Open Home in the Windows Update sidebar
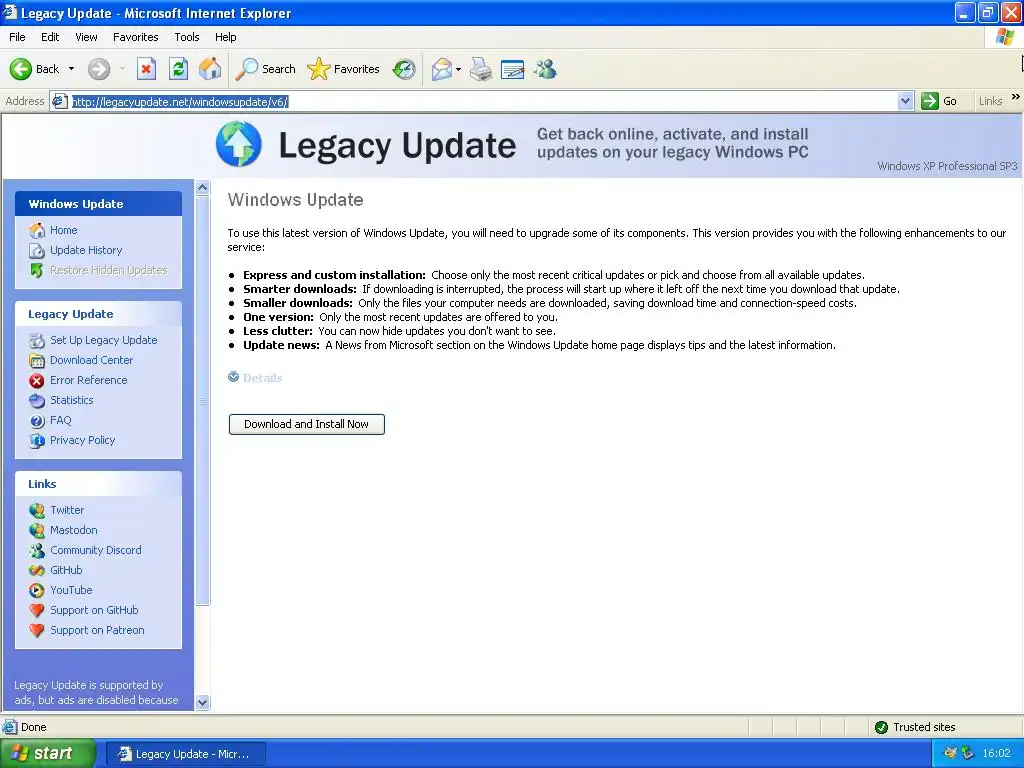The height and width of the screenshot is (768, 1024). (x=63, y=230)
